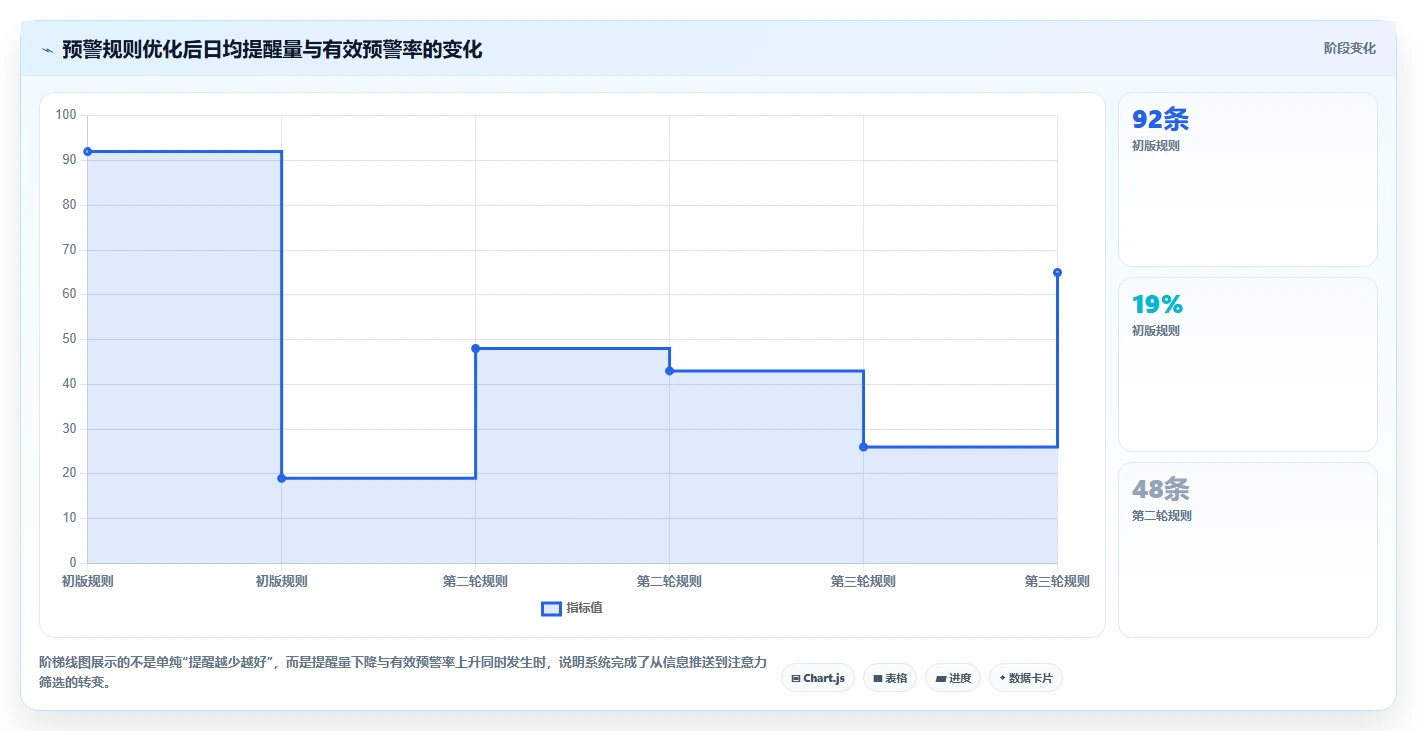The width and height of the screenshot is (1417, 731).
Task: Click the description paragraph starting with 阶梯线图展示
Action: click(403, 672)
